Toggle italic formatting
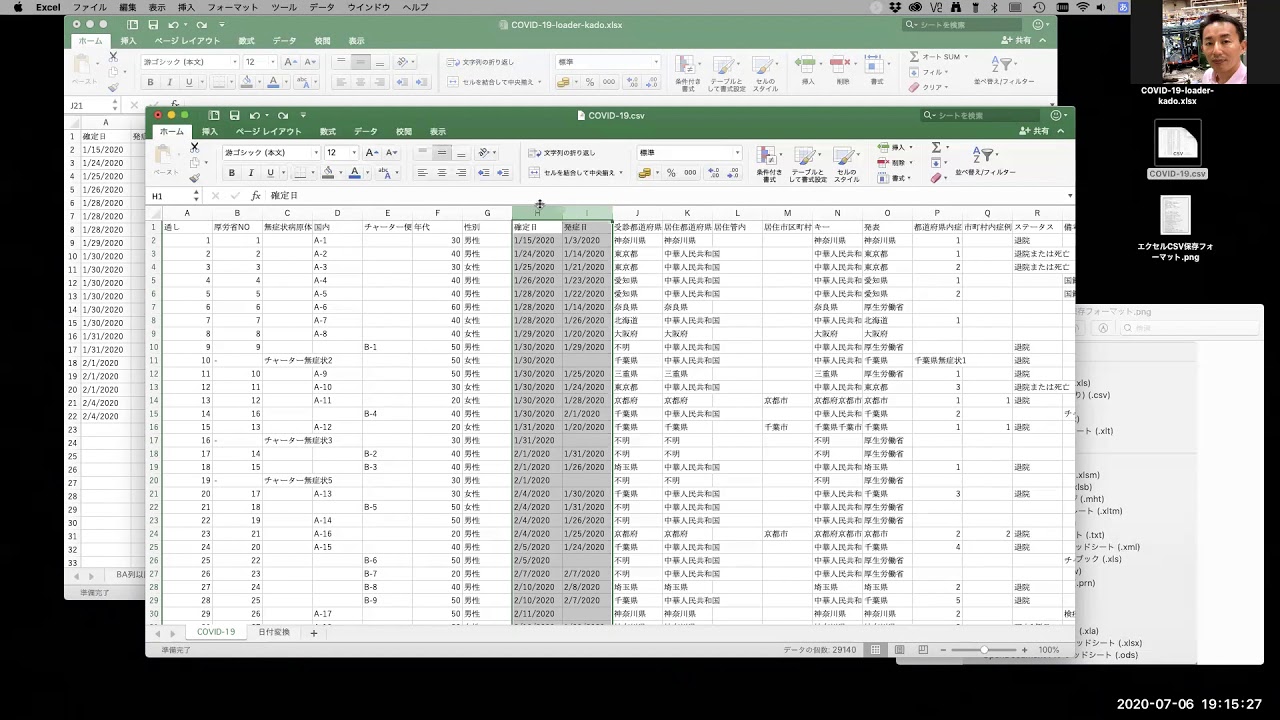 pyautogui.click(x=251, y=173)
